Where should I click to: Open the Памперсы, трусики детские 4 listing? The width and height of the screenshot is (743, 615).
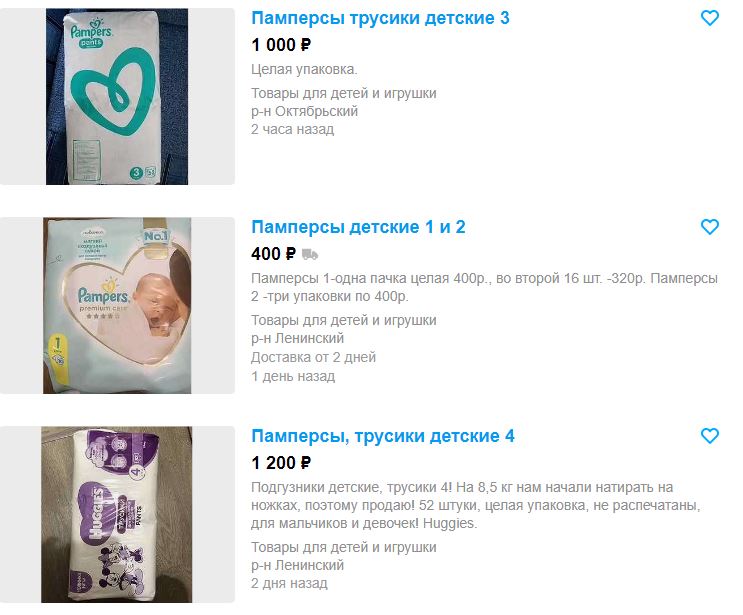coord(383,436)
